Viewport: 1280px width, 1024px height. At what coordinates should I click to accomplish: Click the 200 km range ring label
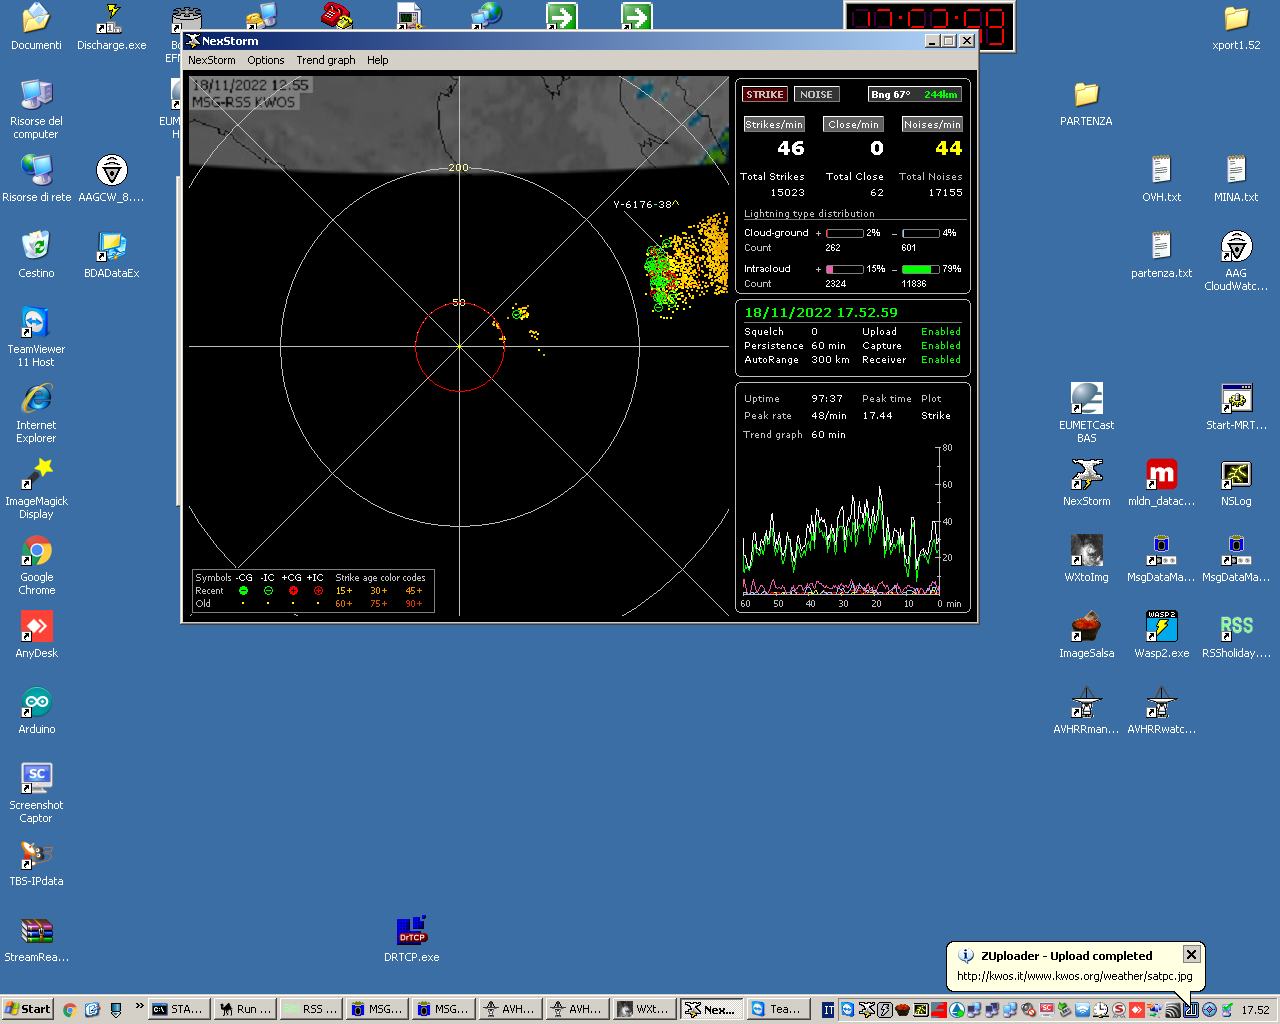coord(458,167)
